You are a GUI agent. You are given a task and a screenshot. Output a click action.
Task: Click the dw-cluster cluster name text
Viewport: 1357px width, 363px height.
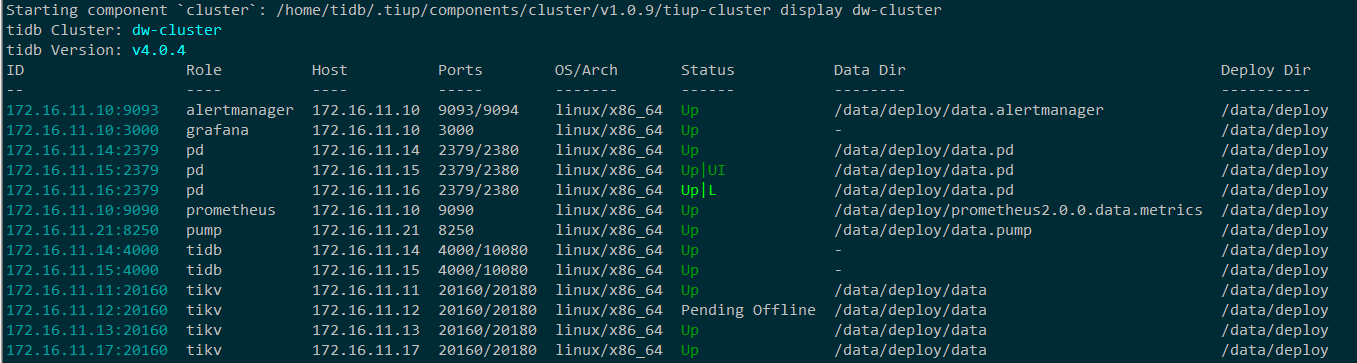pos(177,30)
